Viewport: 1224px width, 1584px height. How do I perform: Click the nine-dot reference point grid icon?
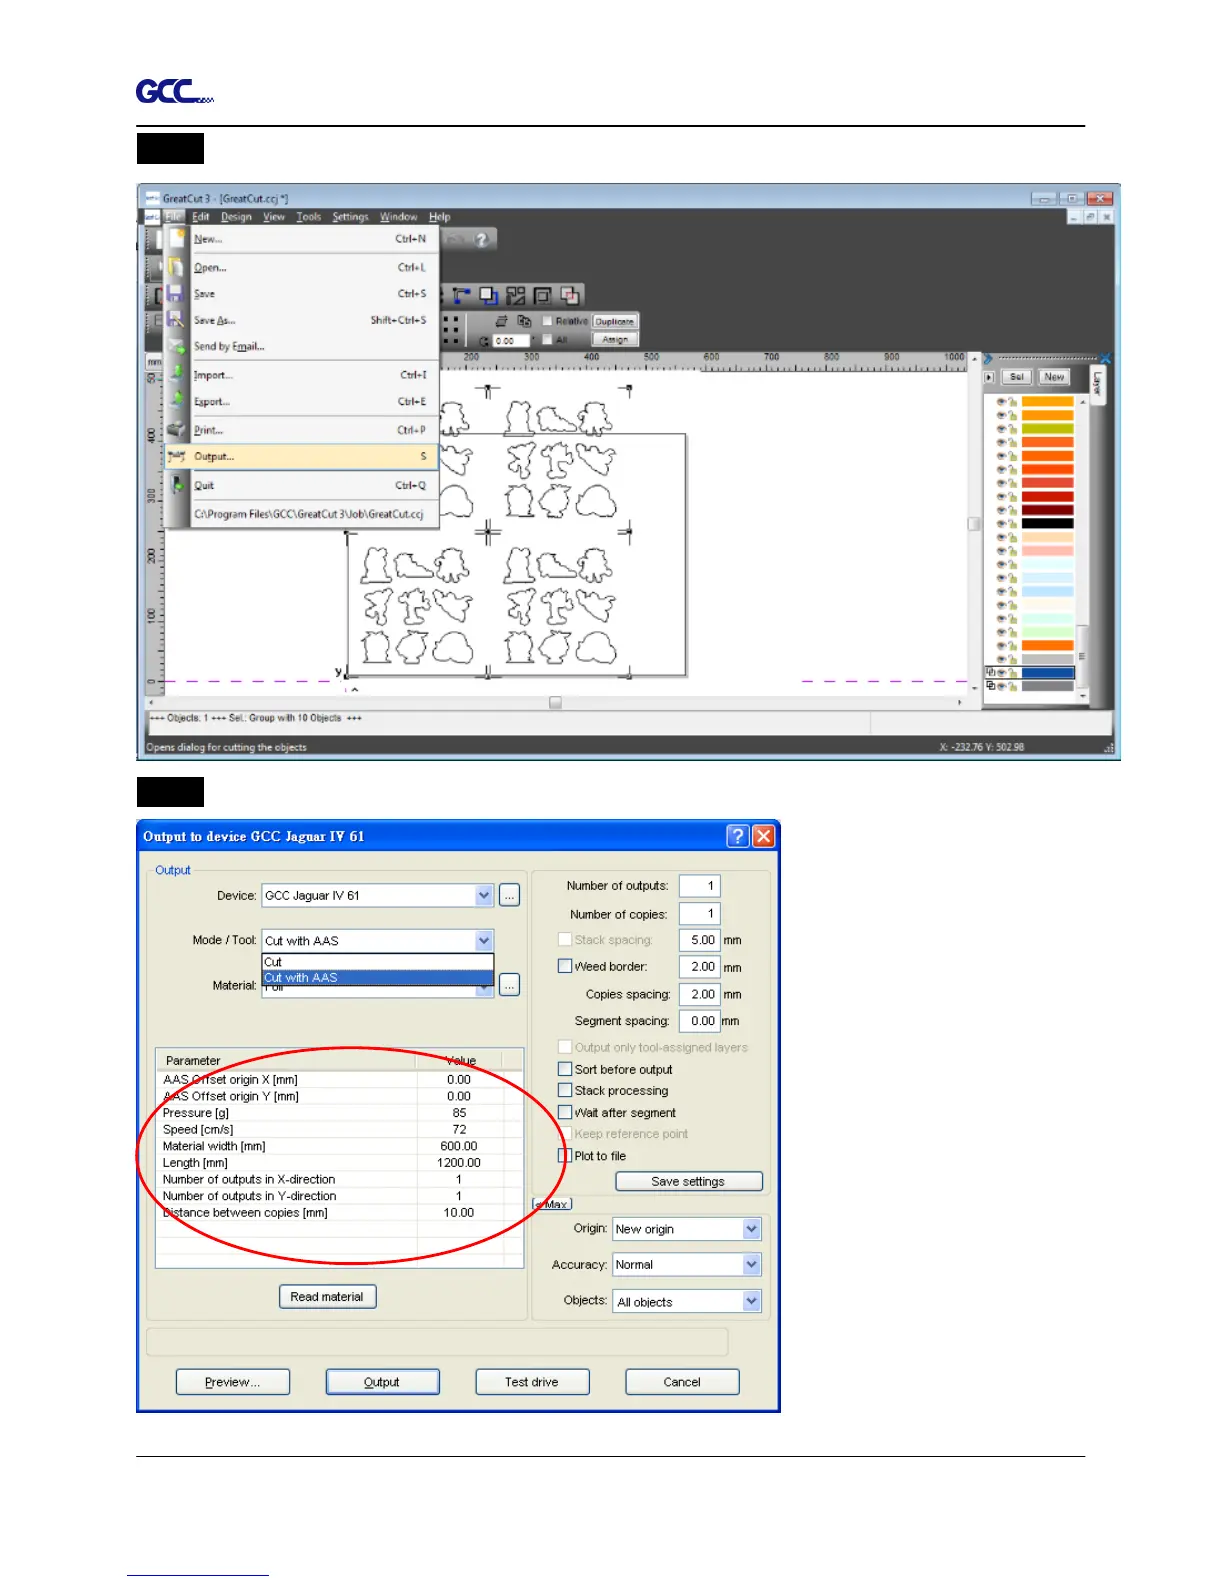click(x=451, y=330)
